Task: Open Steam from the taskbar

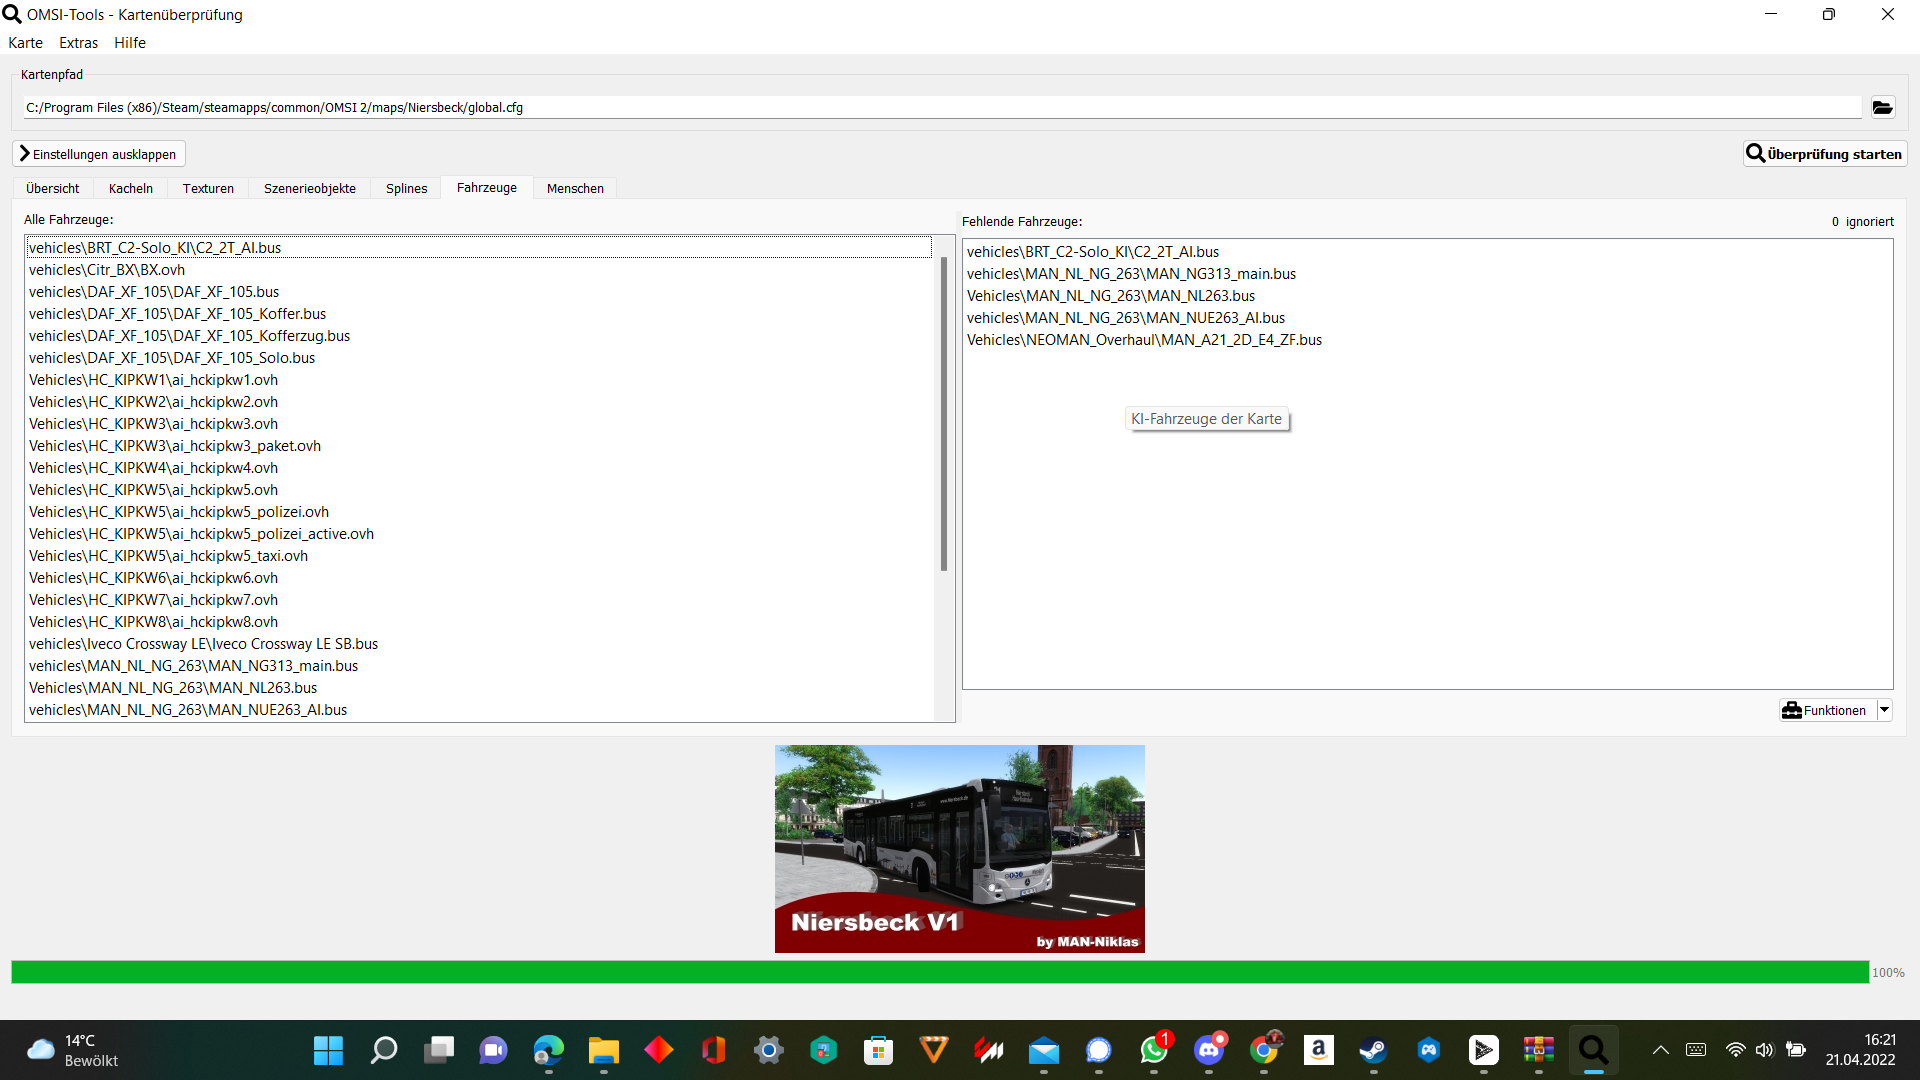Action: tap(1373, 1050)
